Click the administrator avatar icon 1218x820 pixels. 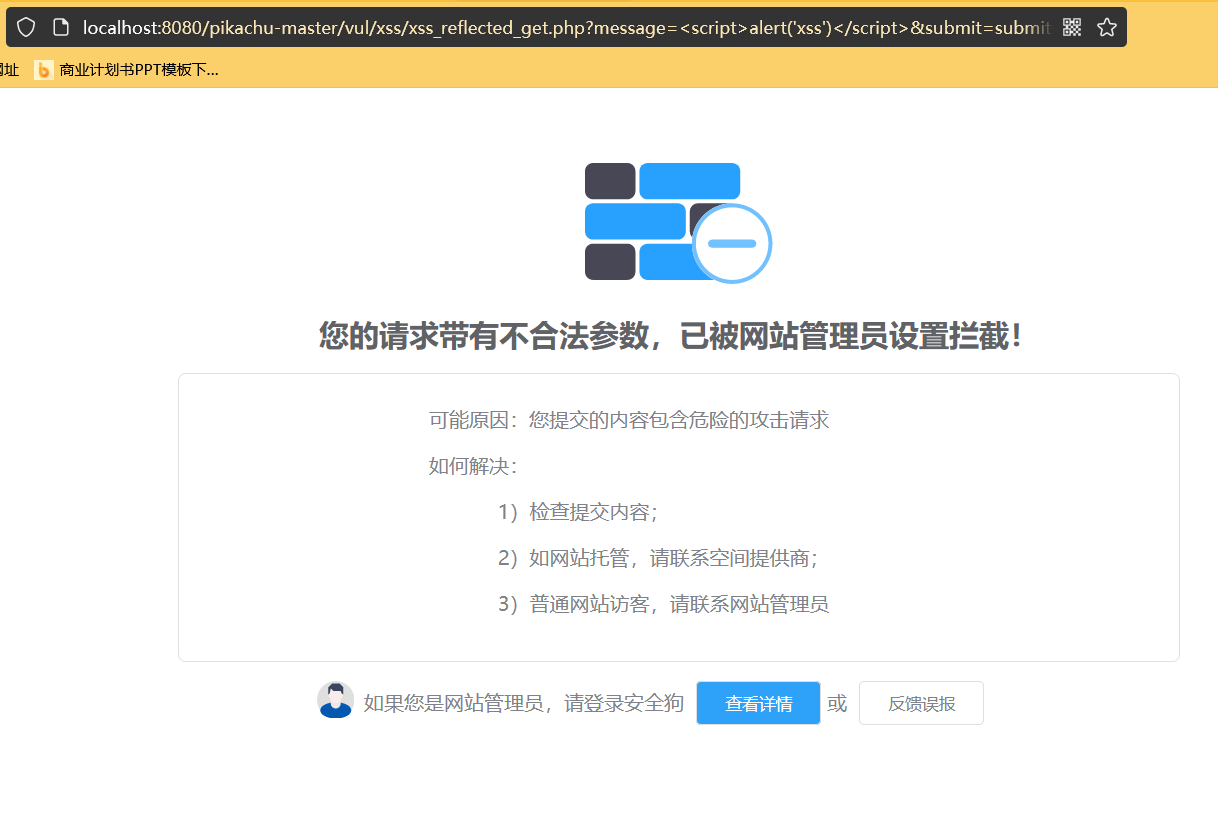335,700
